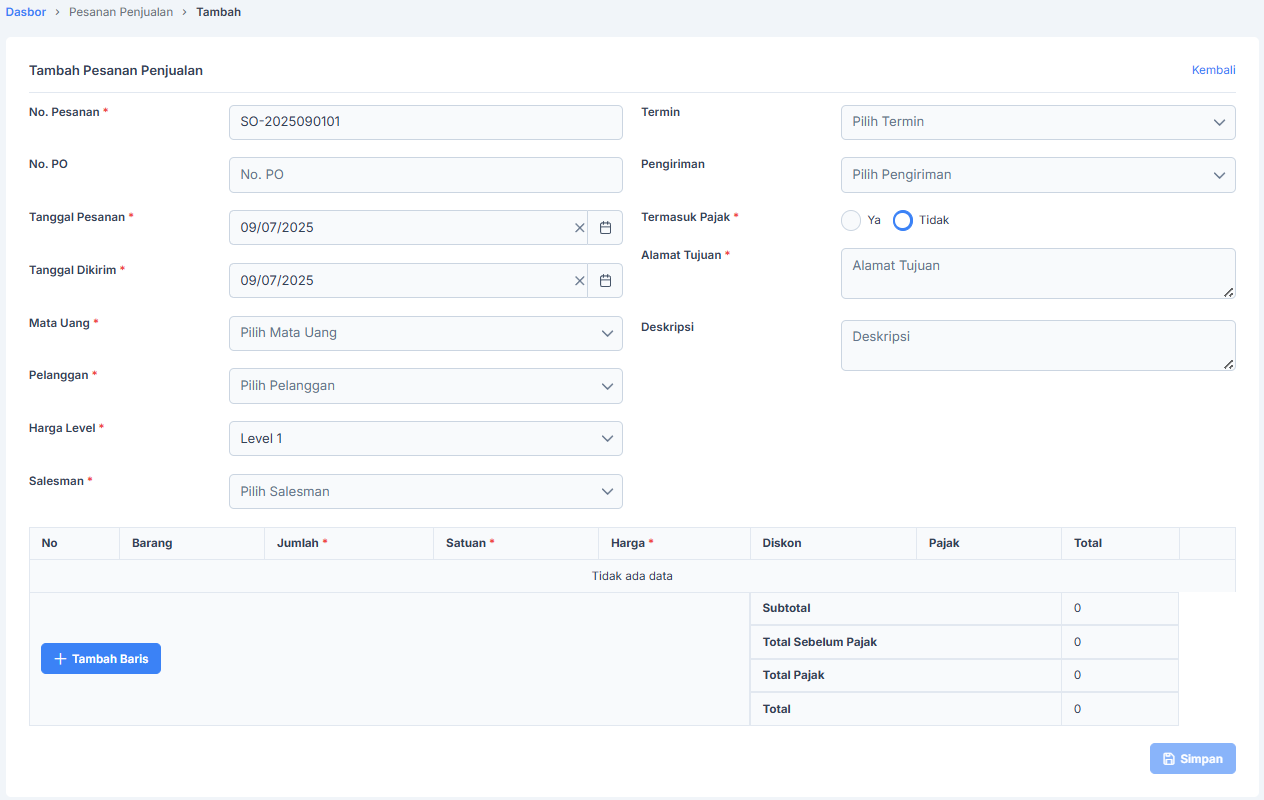Clear the Tanggal Dikirim date with X
The height and width of the screenshot is (800, 1264).
click(x=579, y=281)
